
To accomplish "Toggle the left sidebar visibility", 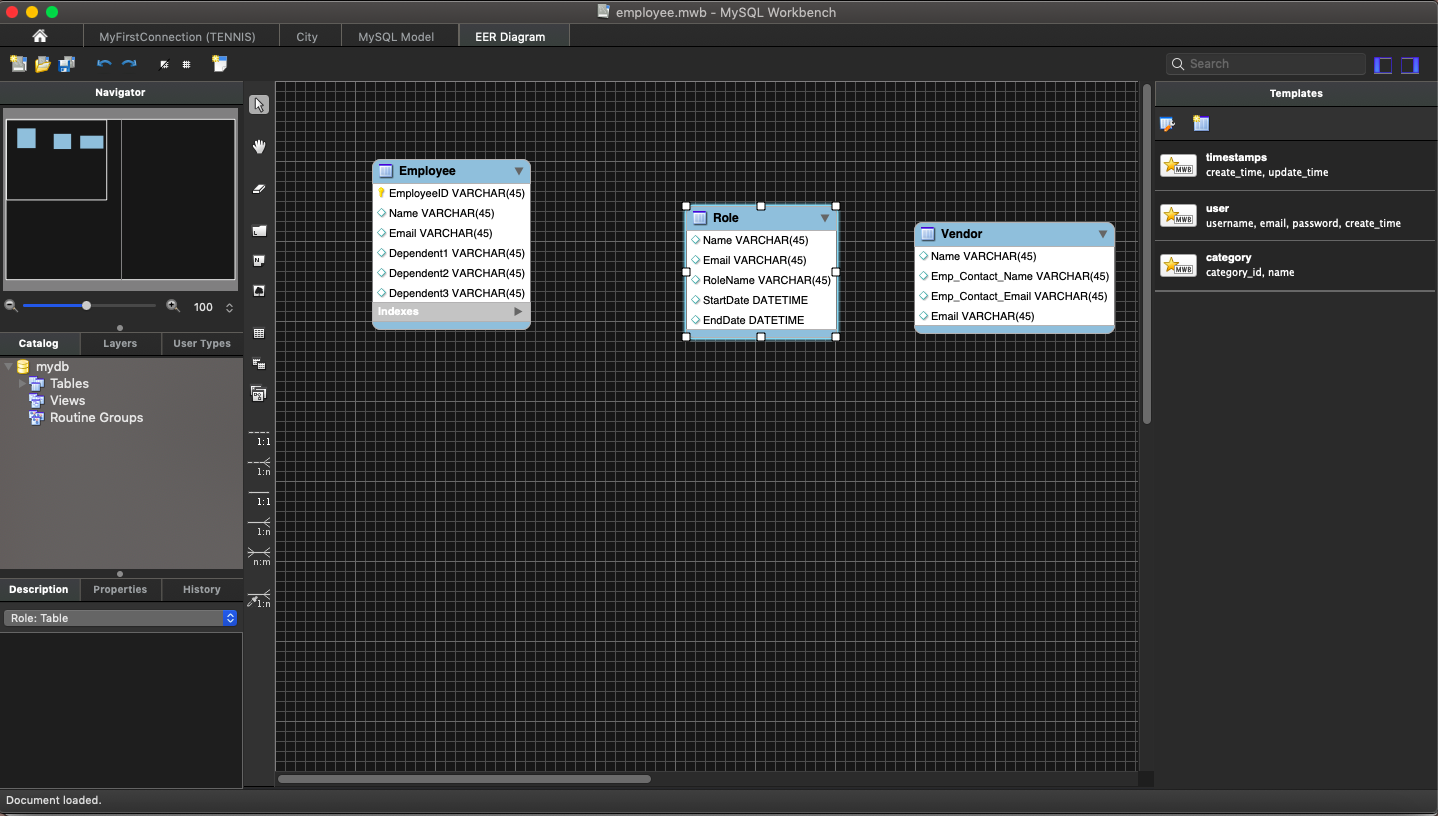I will (x=1384, y=65).
